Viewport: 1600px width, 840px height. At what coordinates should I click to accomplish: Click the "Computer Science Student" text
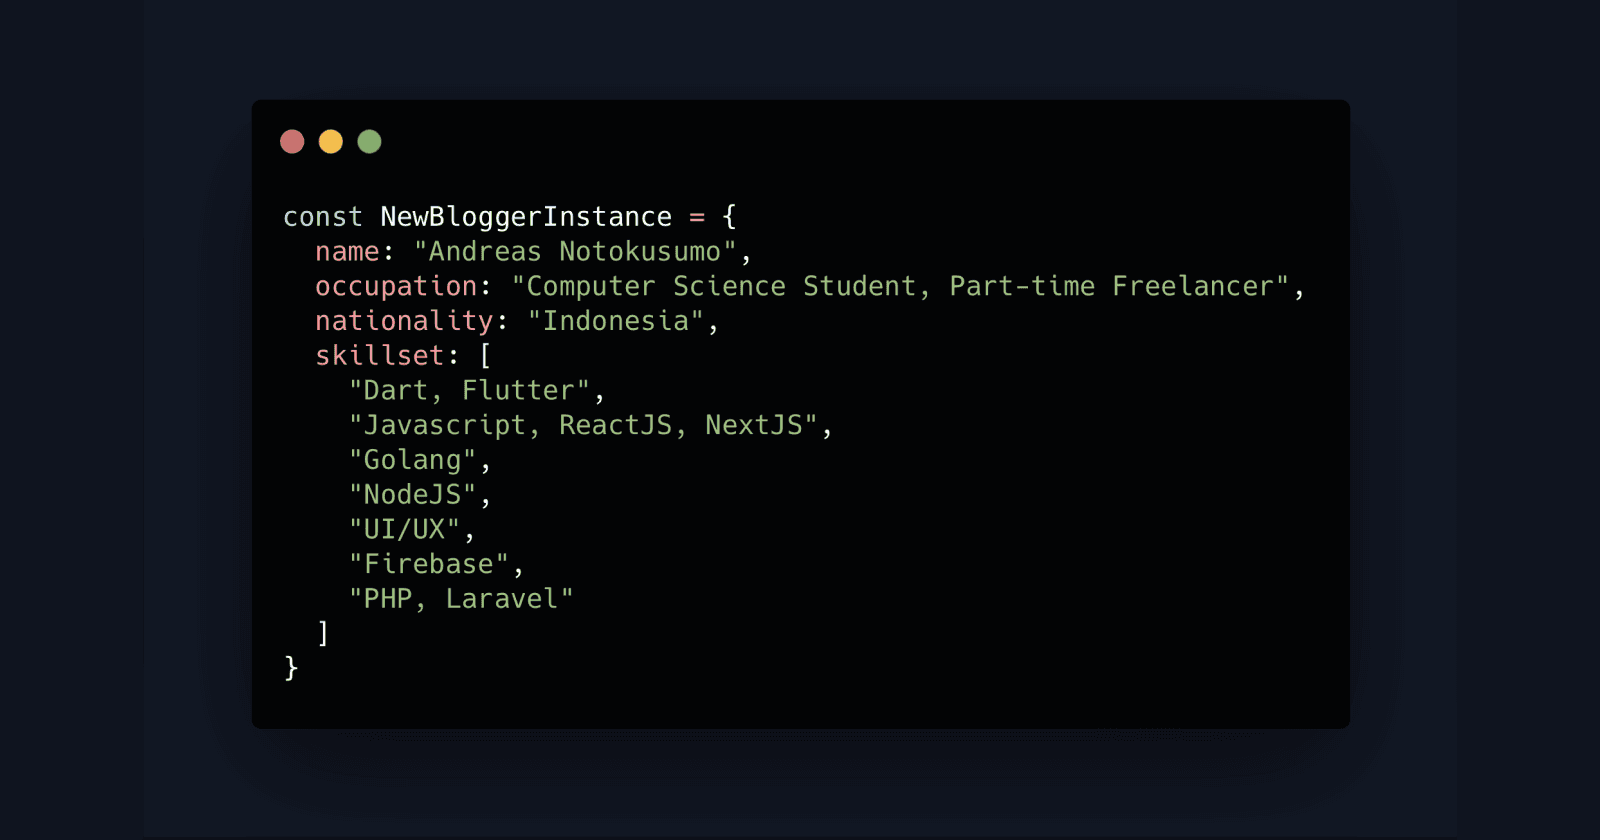(x=720, y=287)
